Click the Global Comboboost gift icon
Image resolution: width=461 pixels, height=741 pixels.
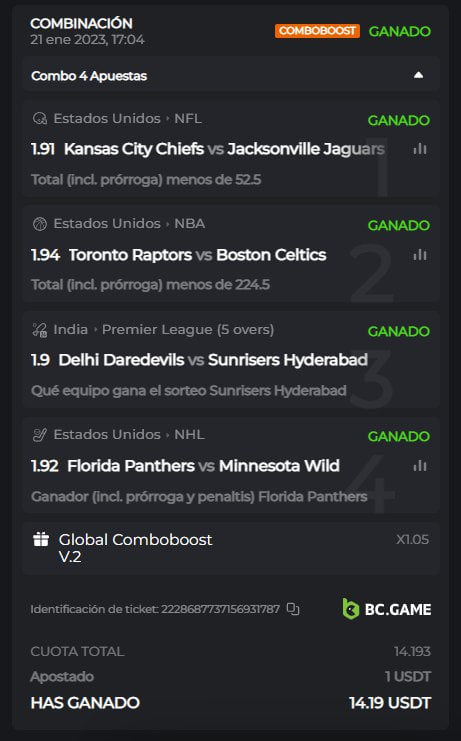click(x=41, y=539)
